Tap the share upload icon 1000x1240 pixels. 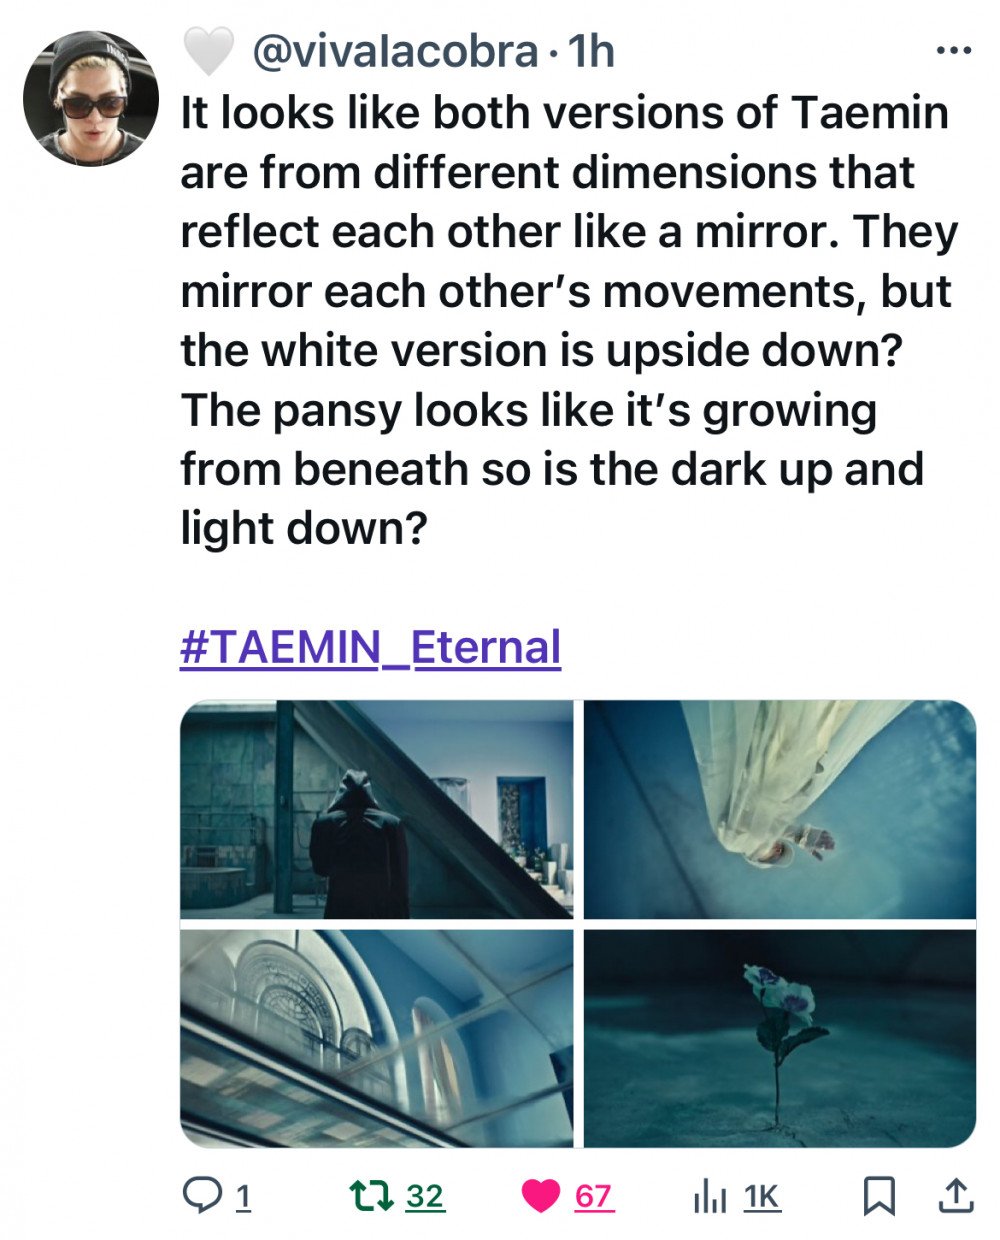point(956,1195)
